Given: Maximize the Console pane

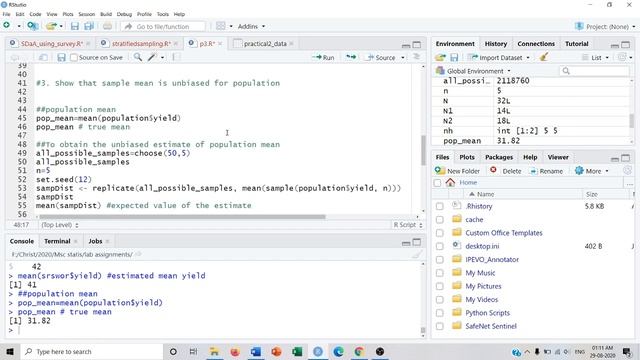Looking at the screenshot, I should coord(417,242).
